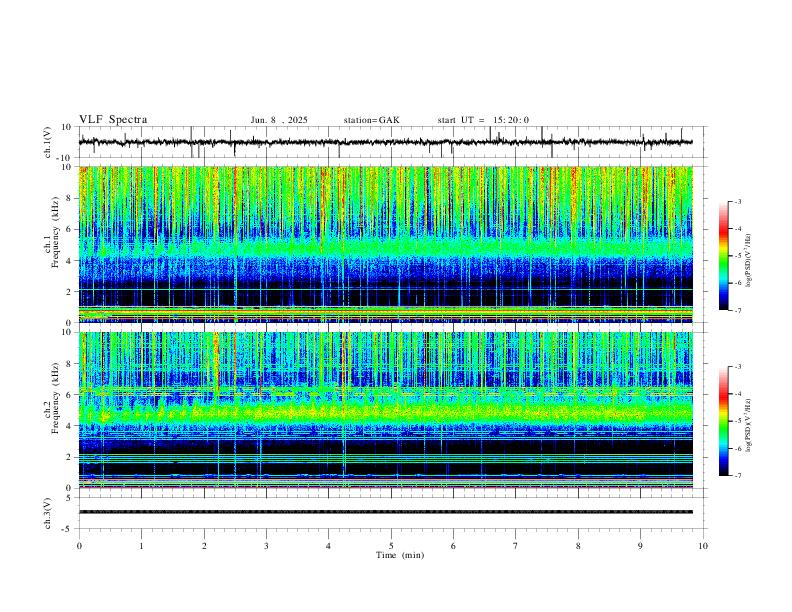This screenshot has height=612, width=792.
Task: Click the 'start UT = 15:20:0' text
Action: pos(483,120)
